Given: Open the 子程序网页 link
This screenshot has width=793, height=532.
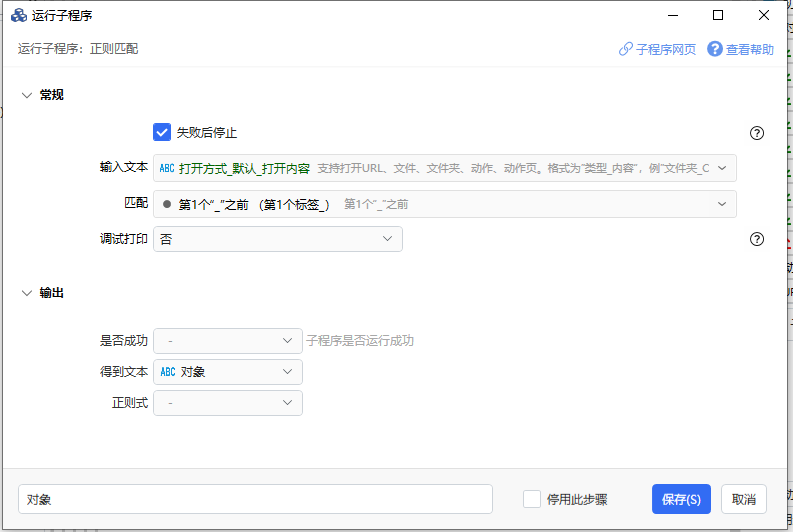Looking at the screenshot, I should point(666,49).
